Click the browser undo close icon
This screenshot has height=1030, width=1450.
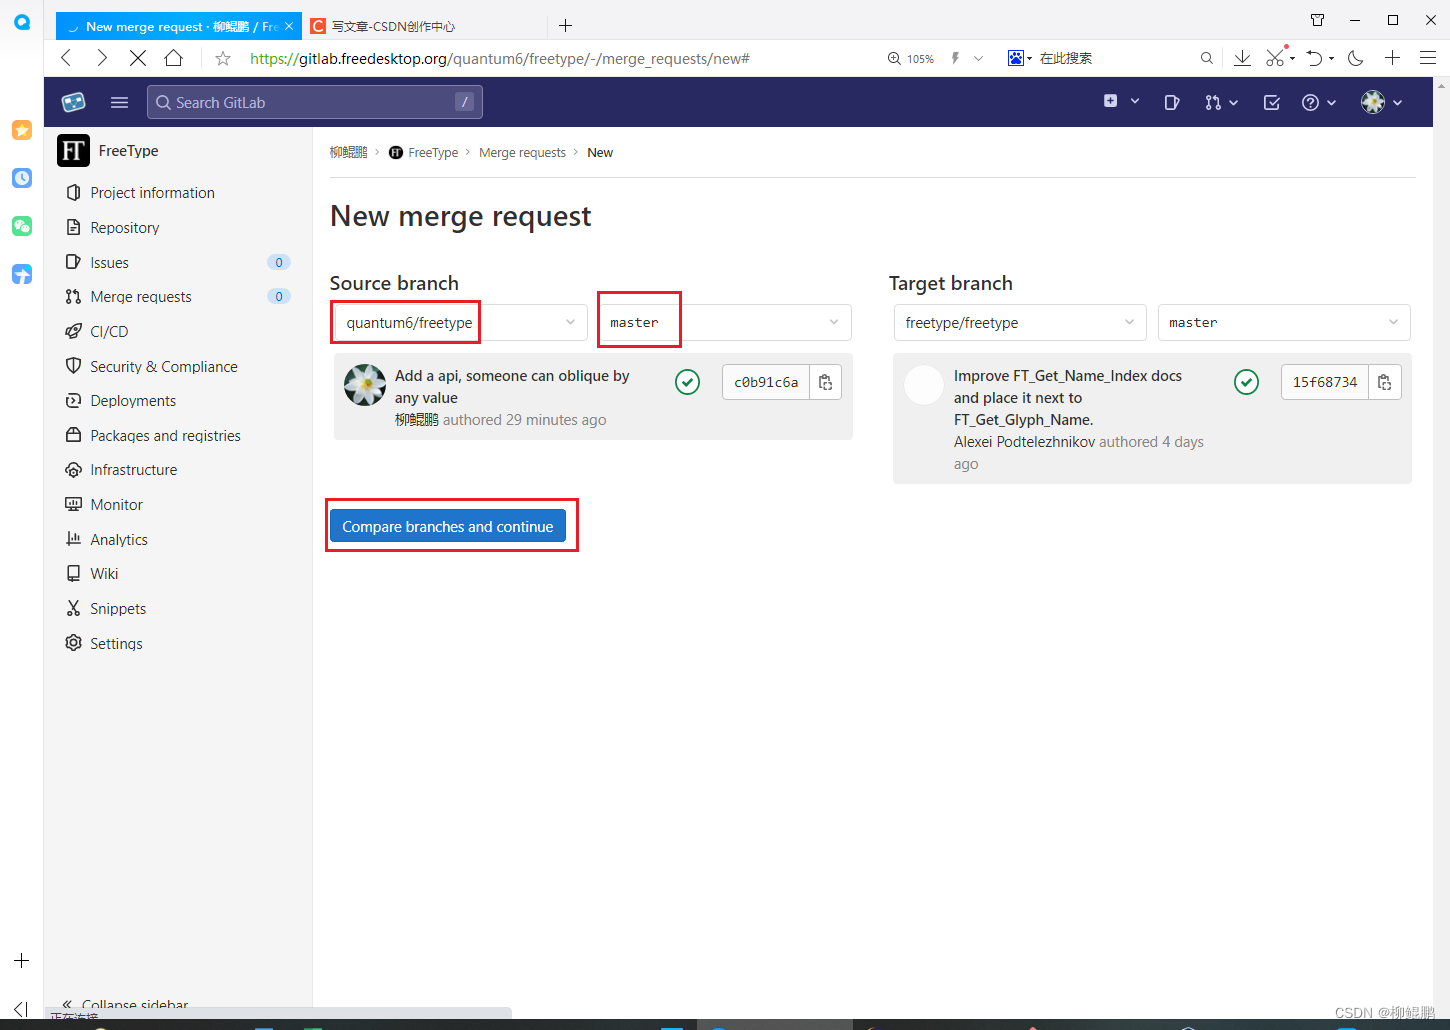coord(1315,58)
